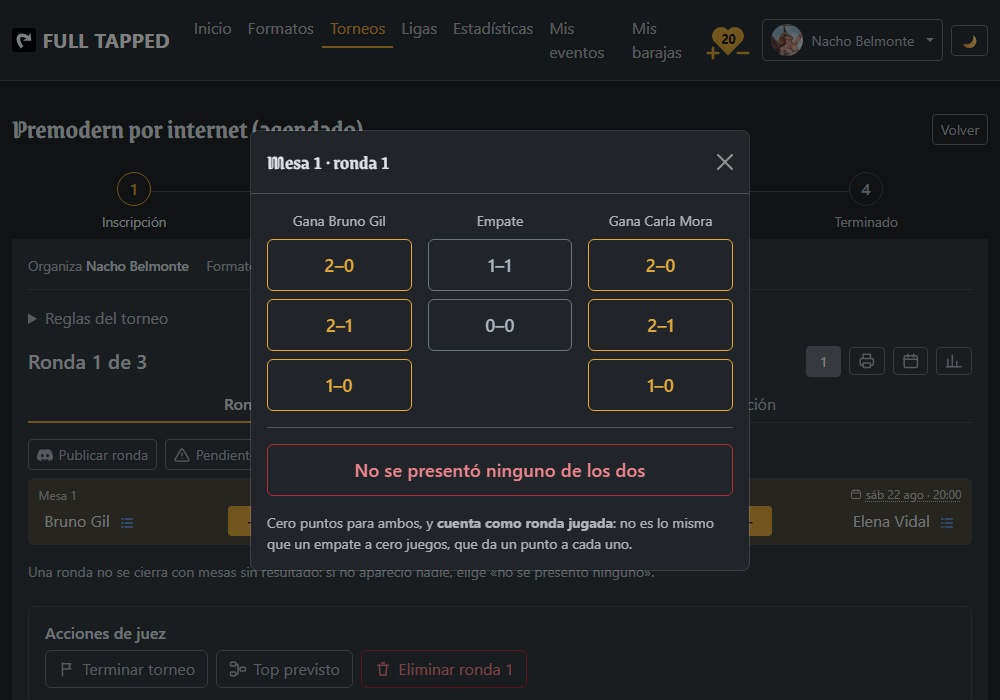Screen dimensions: 1000x700
Task: Click Publicar ronda button
Action: tap(92, 455)
